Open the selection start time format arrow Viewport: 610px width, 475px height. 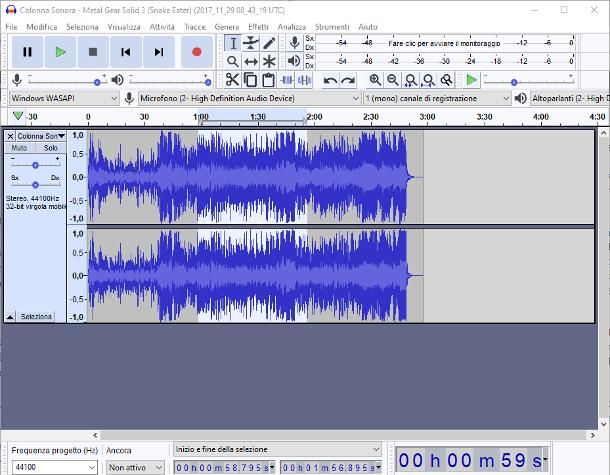click(272, 467)
